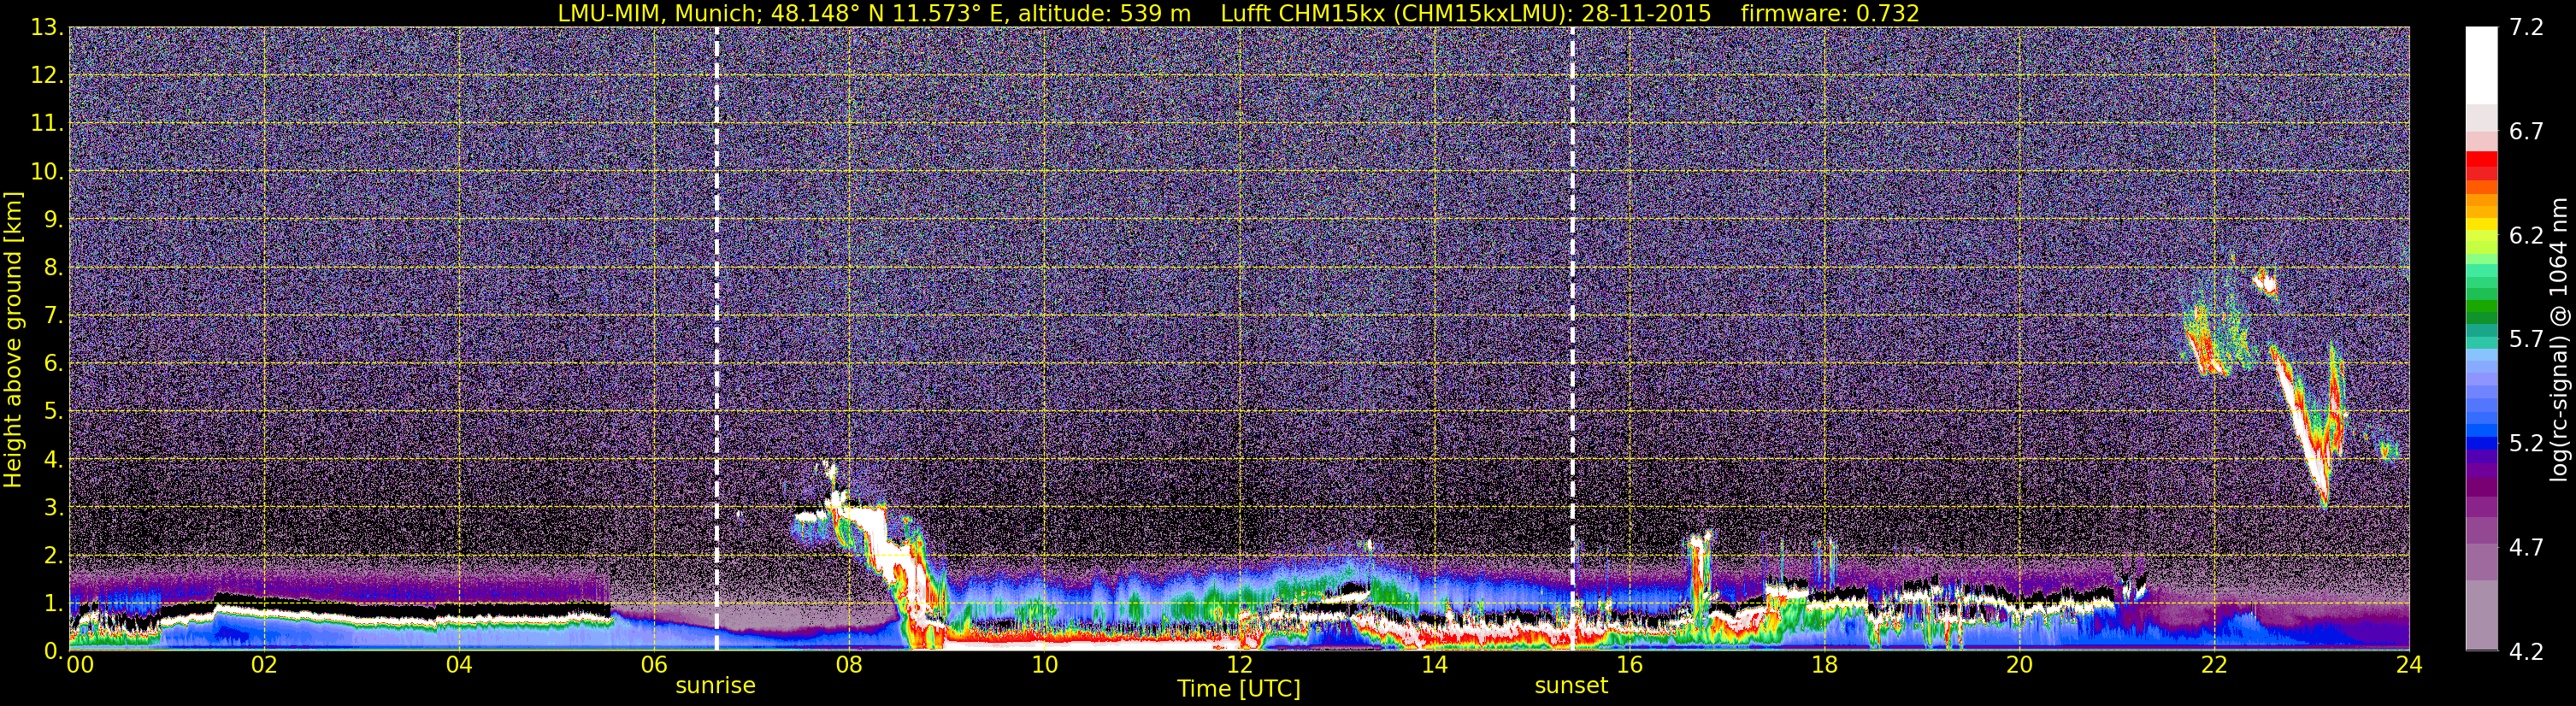Click the colorbar value '5.2'
The width and height of the screenshot is (2576, 706).
[2526, 443]
